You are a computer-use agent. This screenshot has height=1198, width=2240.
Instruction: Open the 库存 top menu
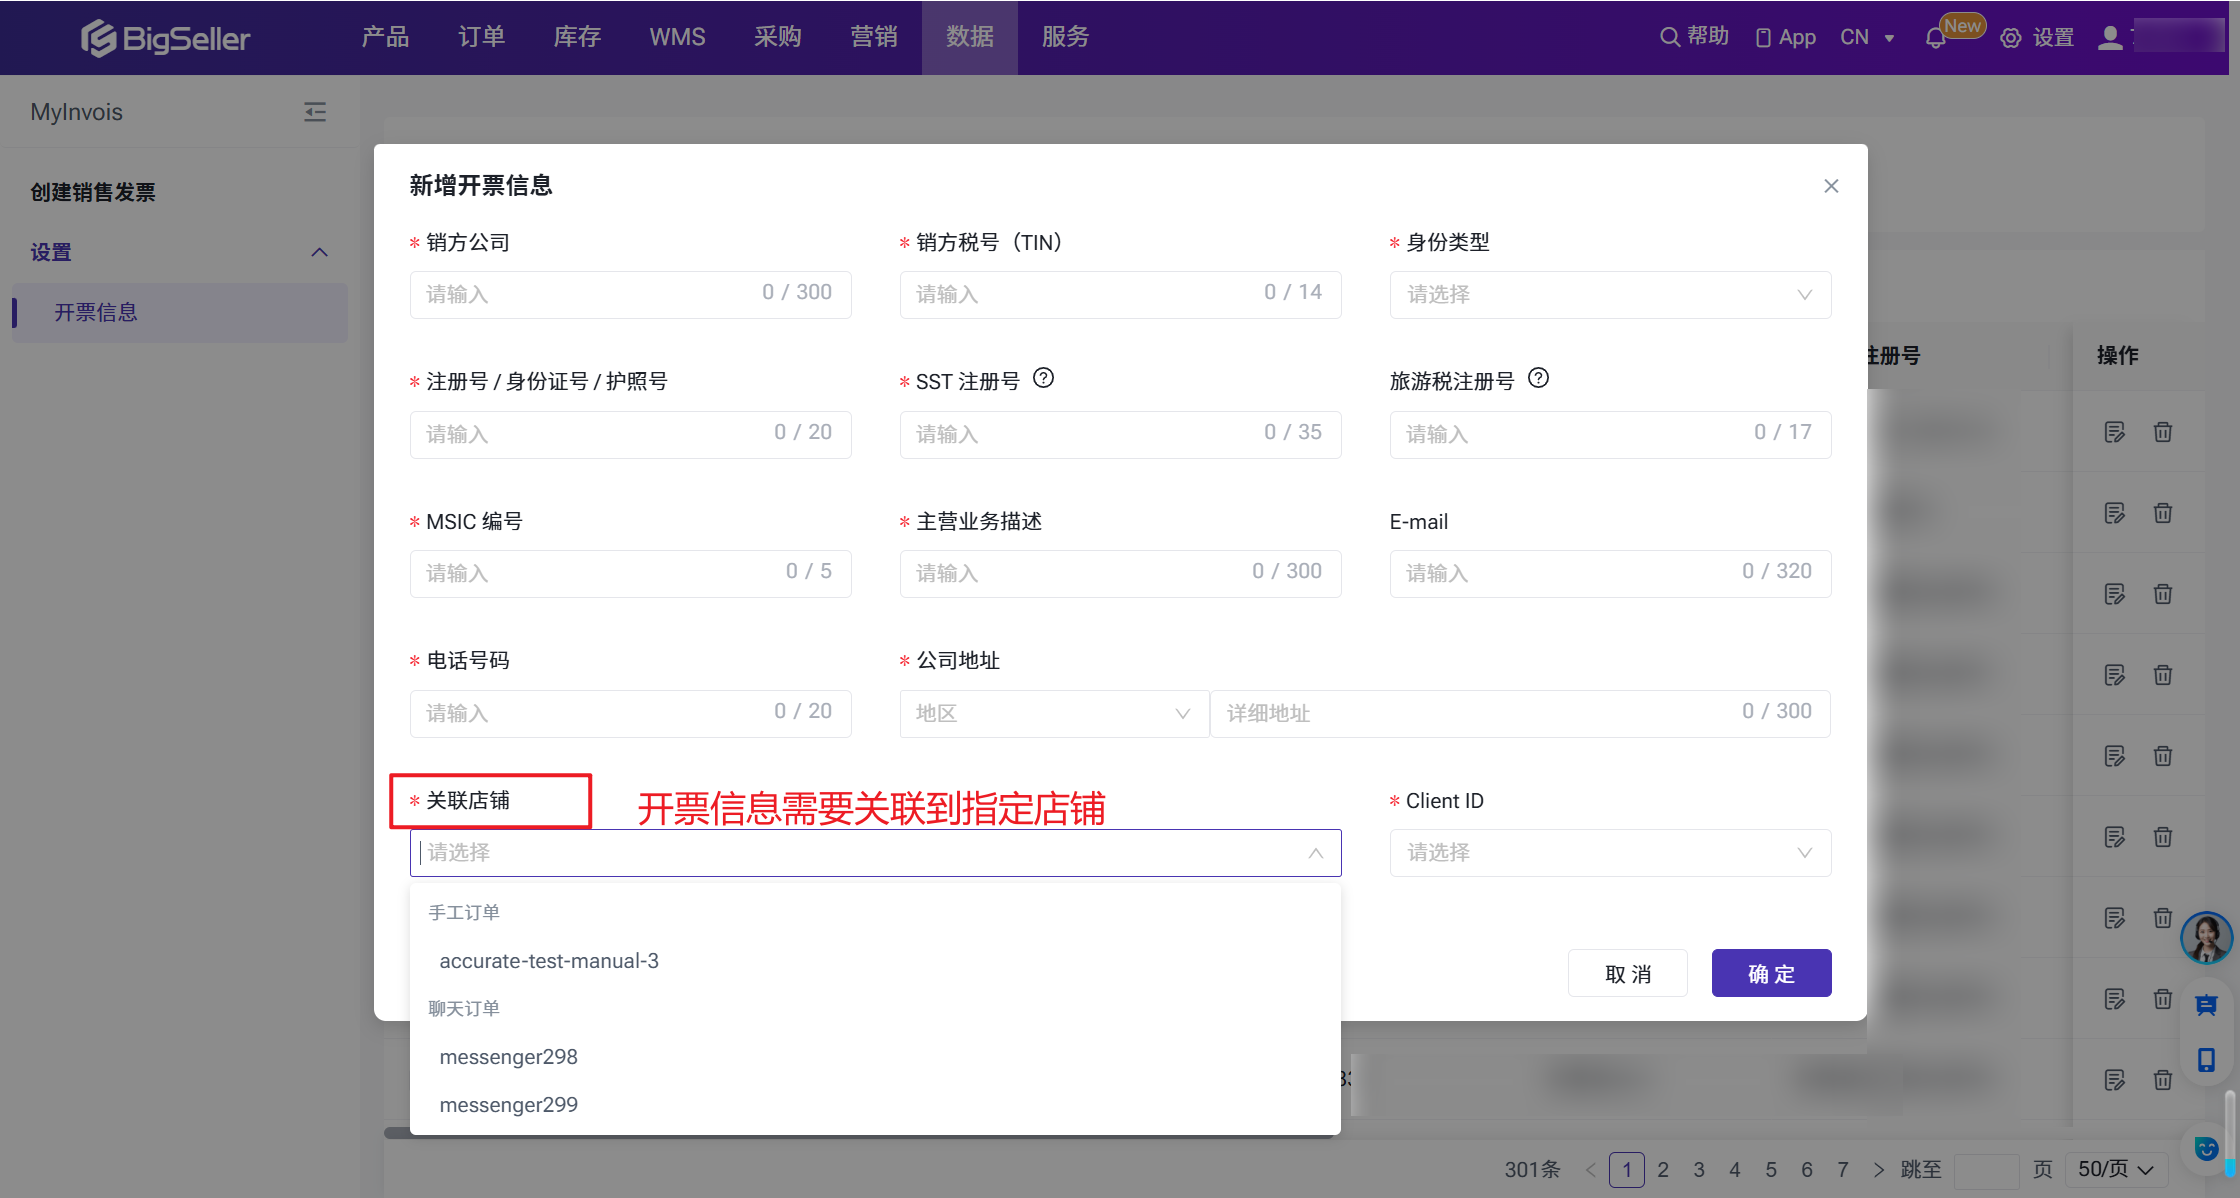(x=577, y=37)
